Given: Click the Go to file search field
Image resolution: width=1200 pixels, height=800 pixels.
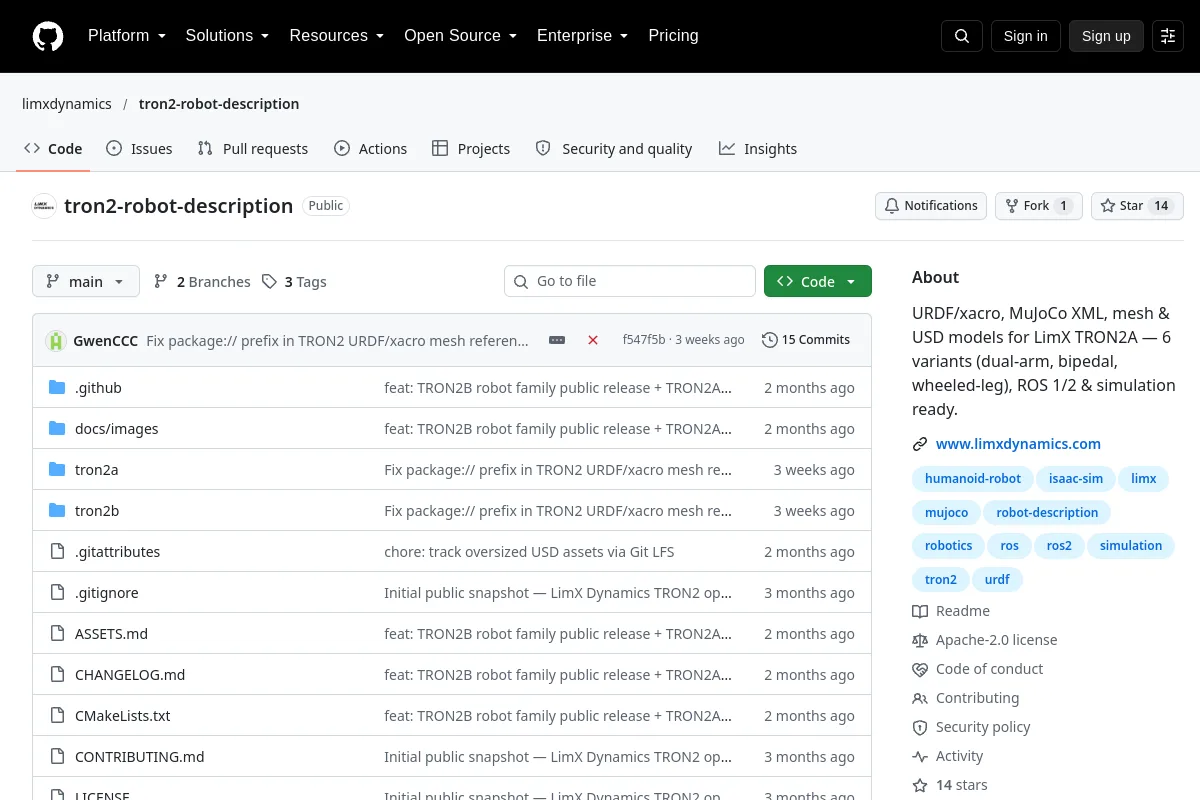Looking at the screenshot, I should [x=630, y=281].
